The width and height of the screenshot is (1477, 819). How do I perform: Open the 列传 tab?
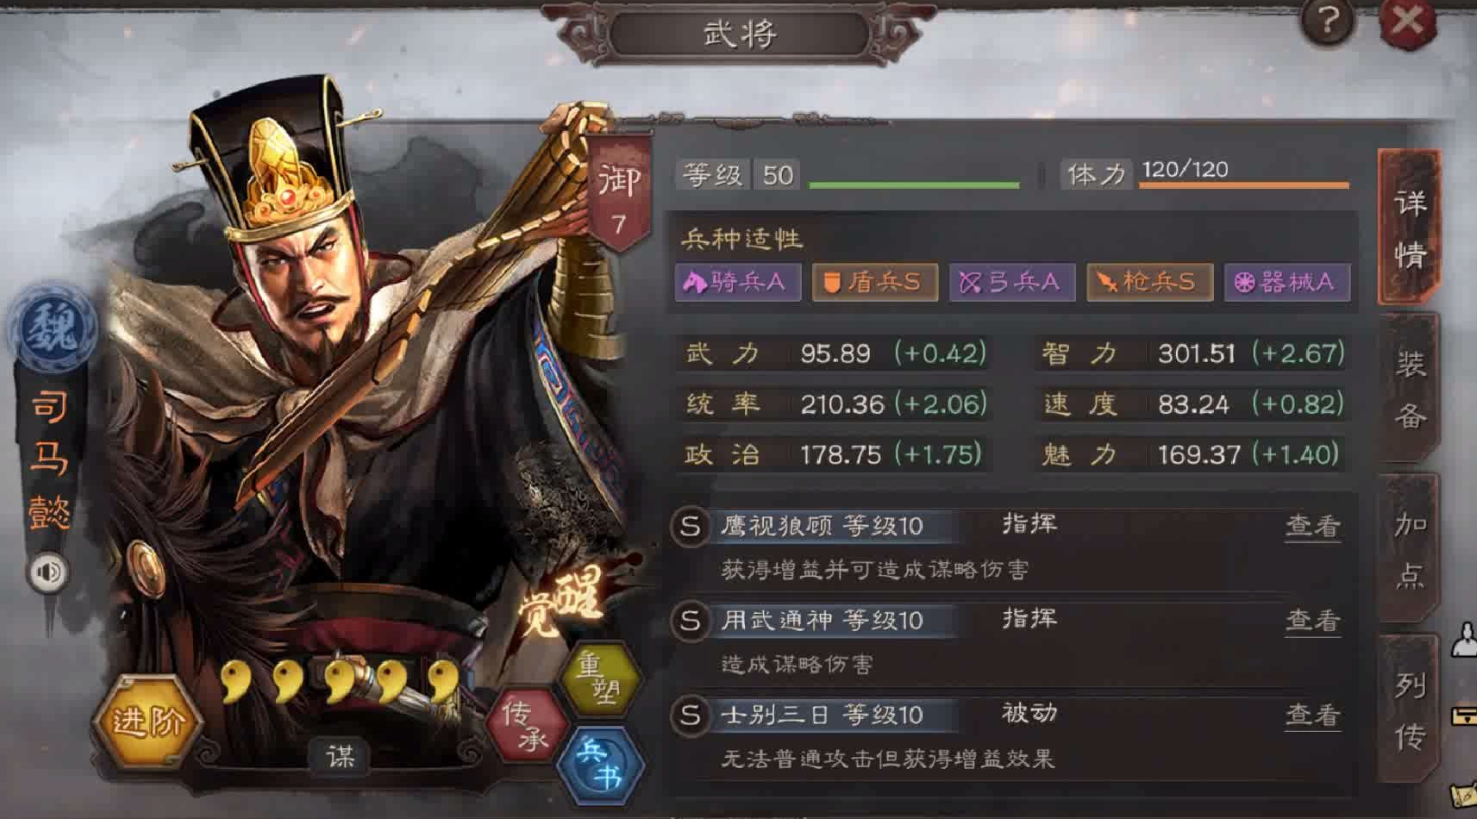coord(1410,710)
